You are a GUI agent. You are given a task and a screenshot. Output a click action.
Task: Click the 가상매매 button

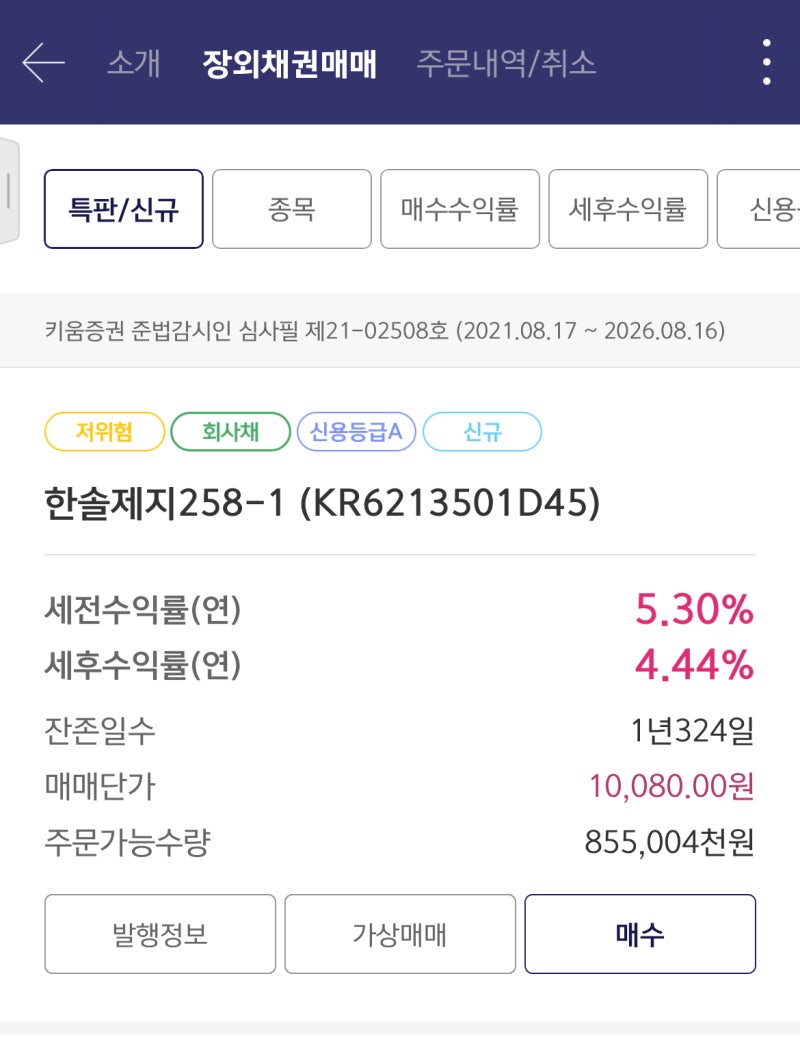400,934
